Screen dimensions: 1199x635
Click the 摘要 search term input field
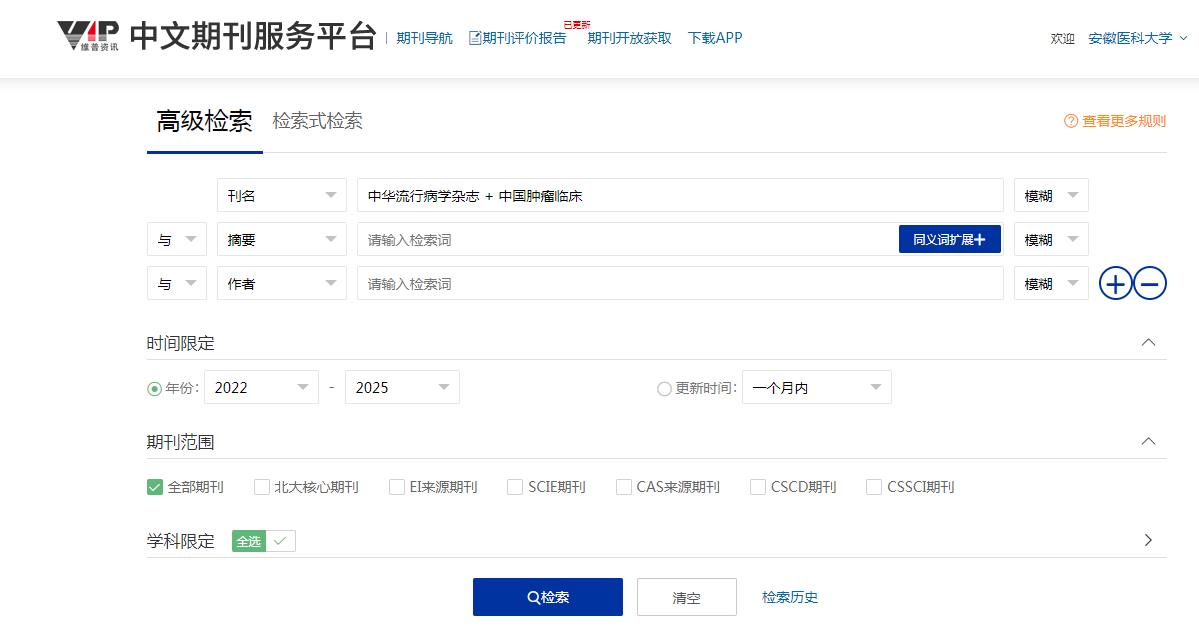(x=625, y=240)
